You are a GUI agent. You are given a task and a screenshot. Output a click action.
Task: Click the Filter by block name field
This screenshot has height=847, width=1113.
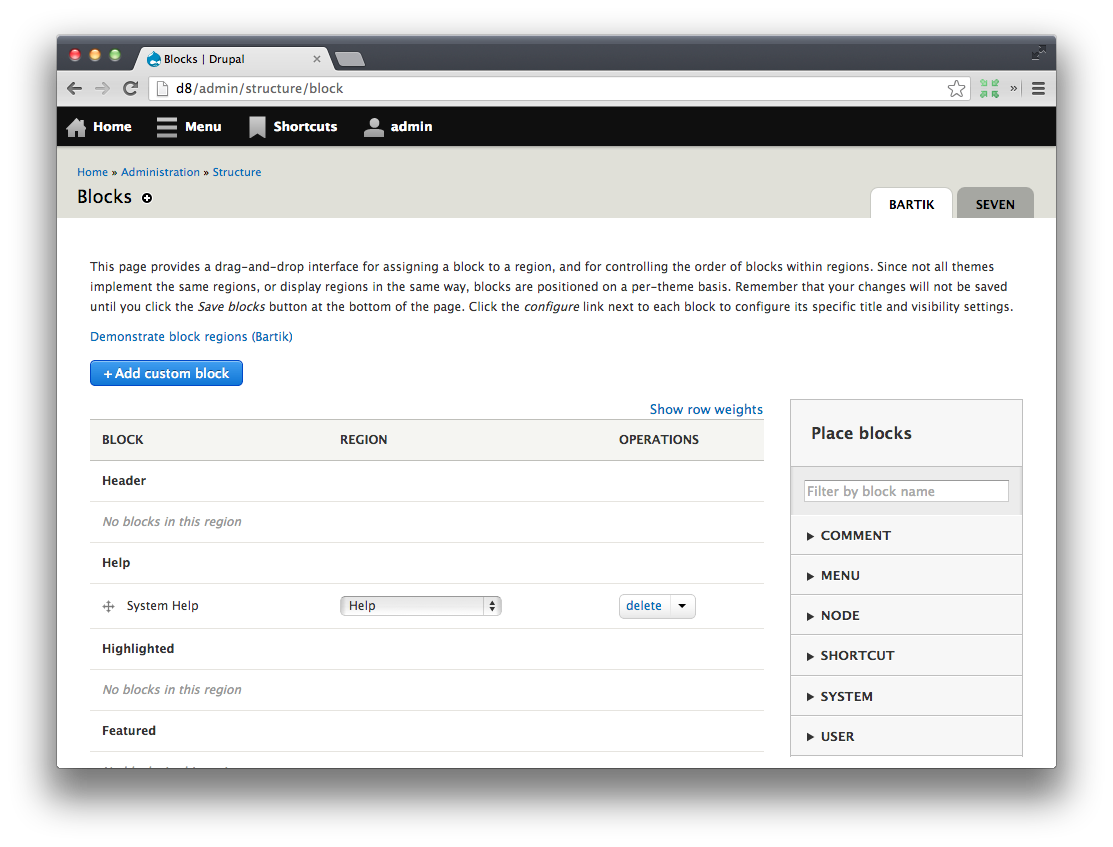[x=906, y=491]
